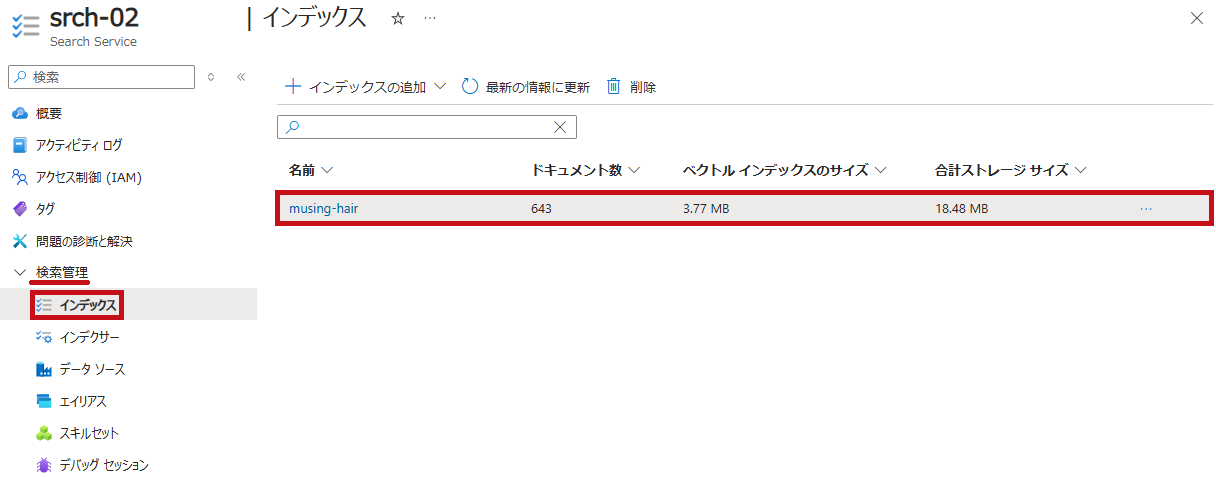Open the header more options ellipsis
Viewport: 1216px width, 478px height.
tap(430, 19)
